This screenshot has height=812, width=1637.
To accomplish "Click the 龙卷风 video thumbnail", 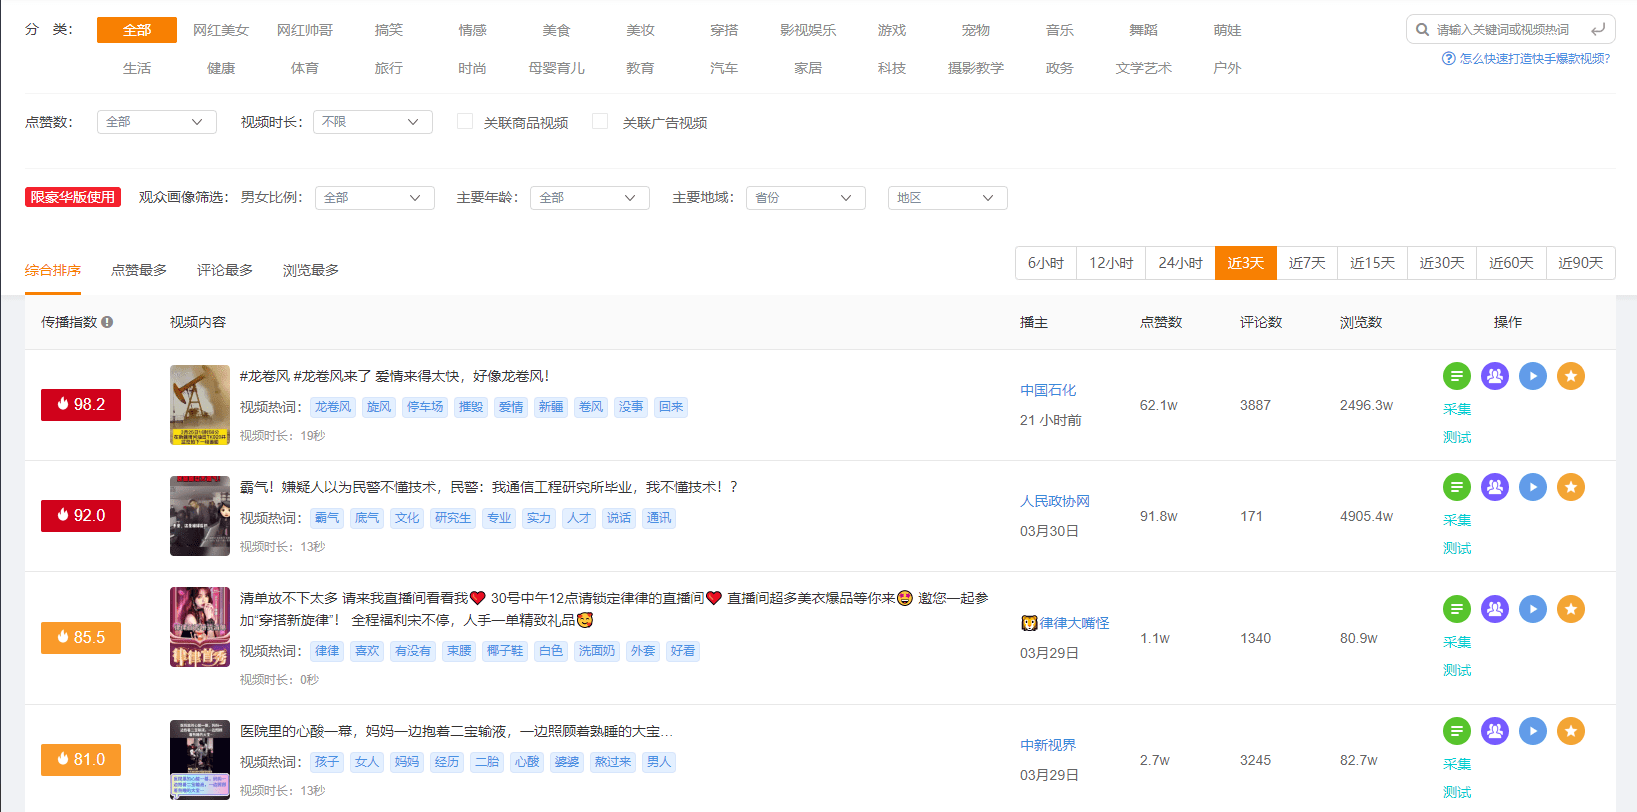I will click(200, 405).
